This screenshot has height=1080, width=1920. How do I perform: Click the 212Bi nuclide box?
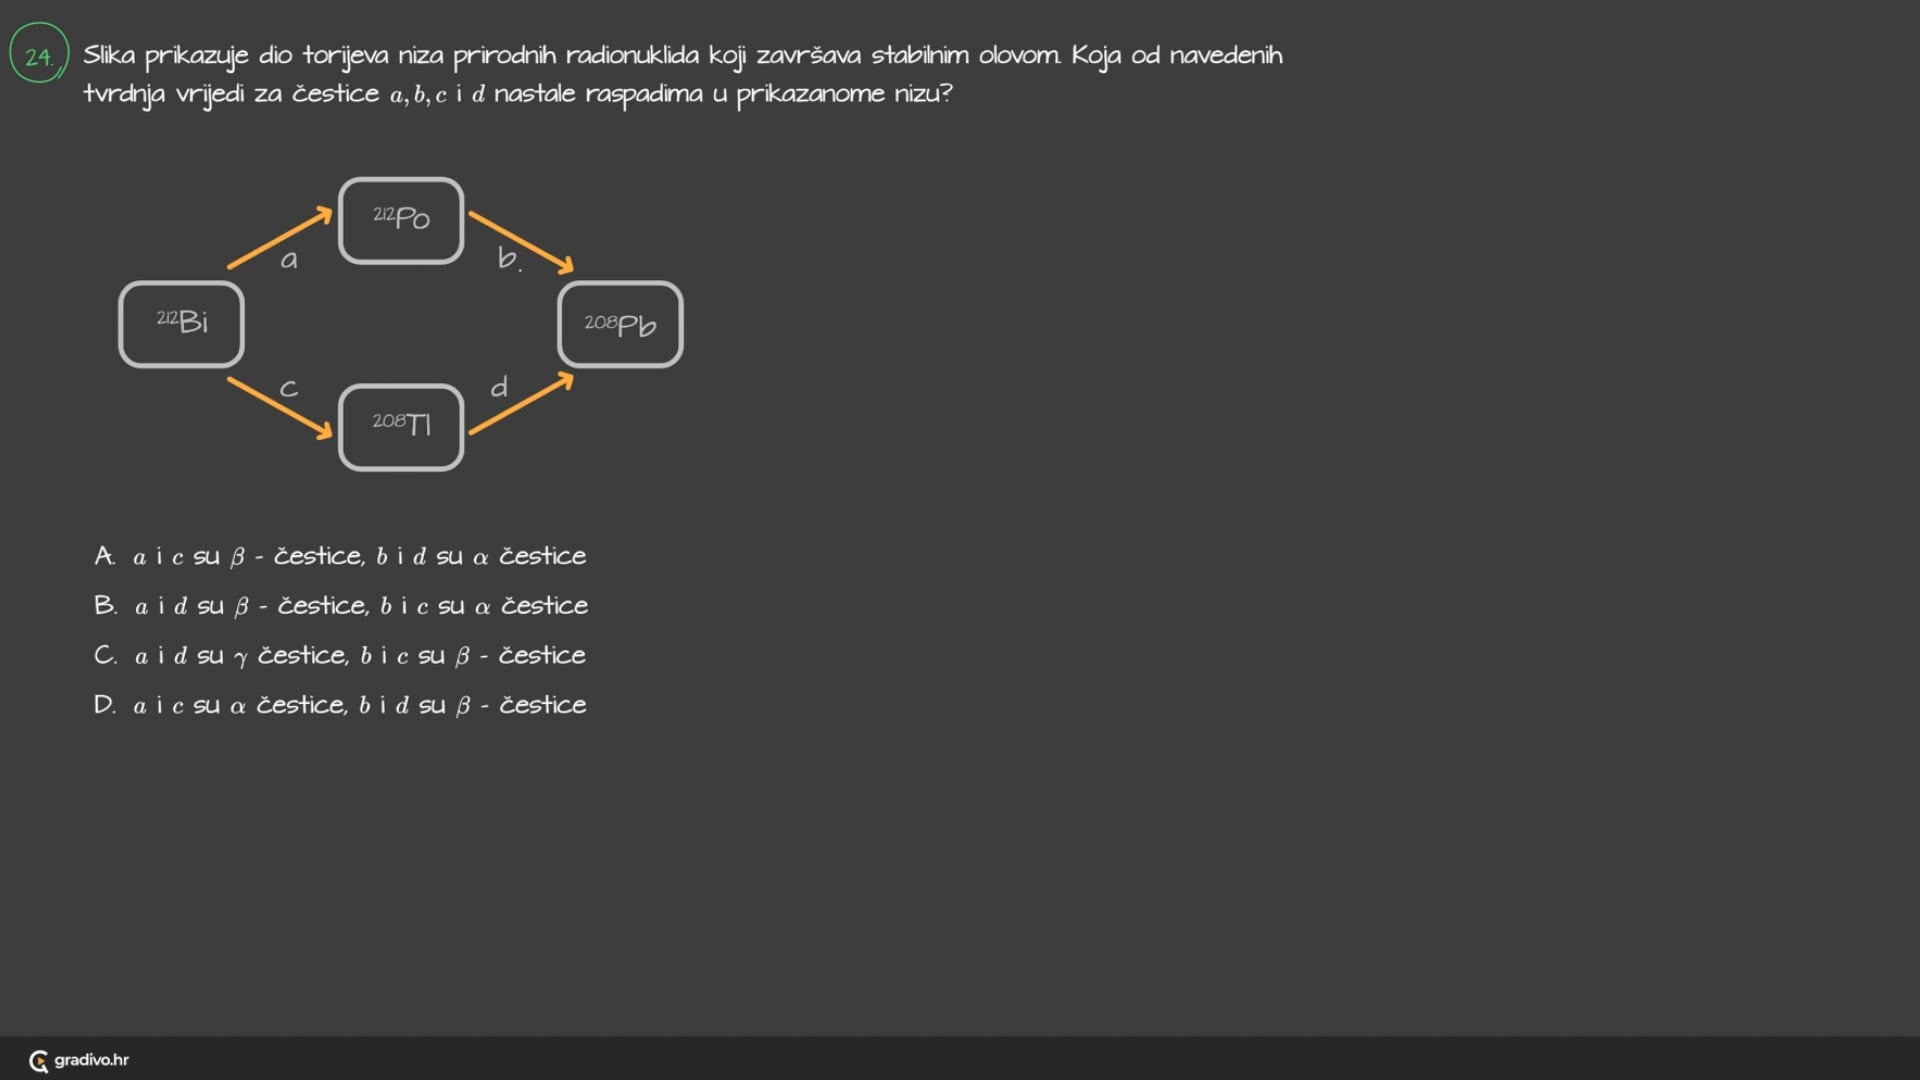[181, 323]
